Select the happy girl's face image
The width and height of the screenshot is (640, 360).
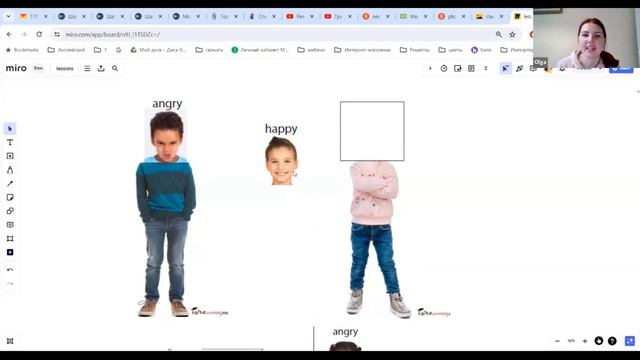pyautogui.click(x=281, y=161)
